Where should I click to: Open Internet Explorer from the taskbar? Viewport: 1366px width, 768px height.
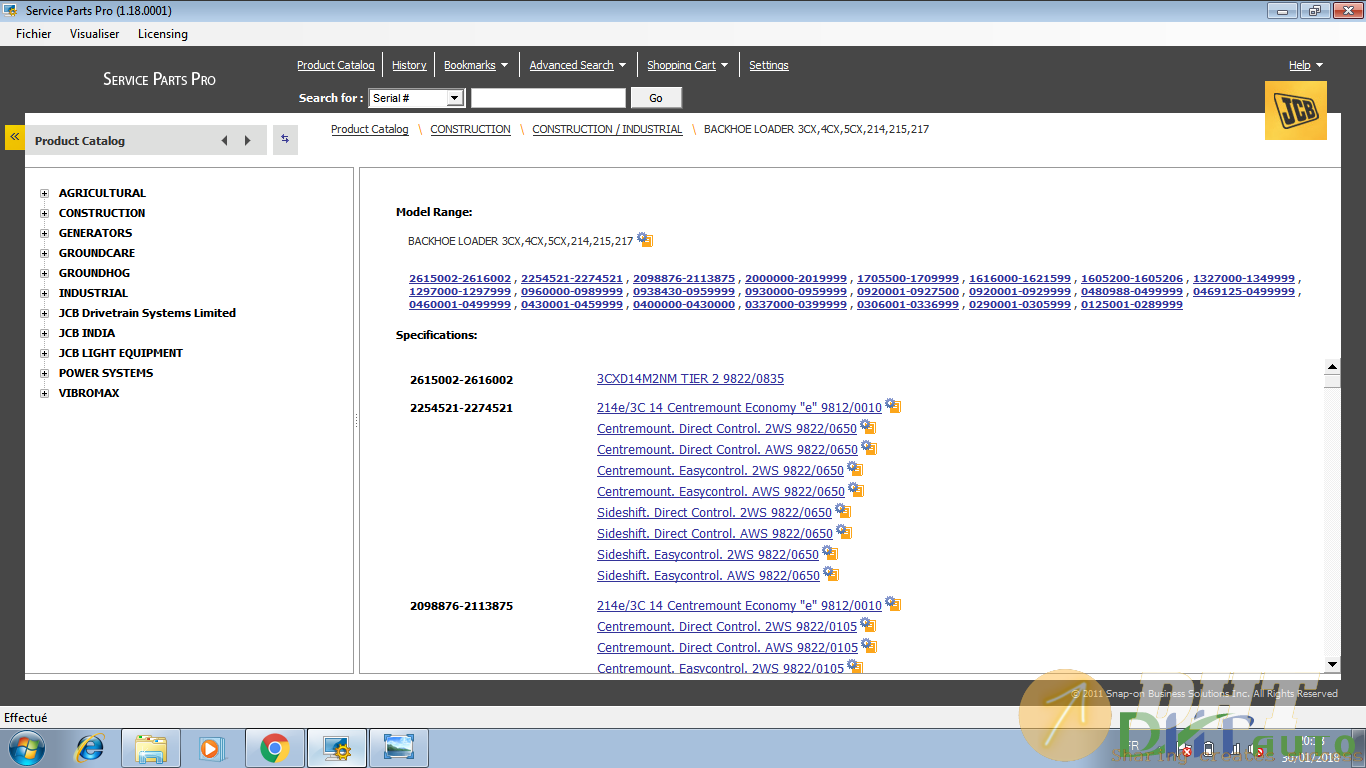(90, 748)
